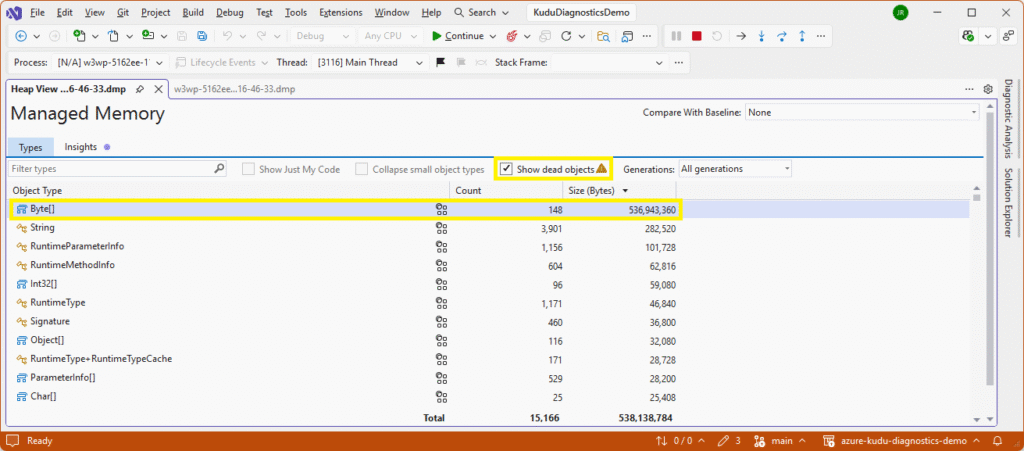
Task: Open the Thread dropdown
Action: [370, 63]
